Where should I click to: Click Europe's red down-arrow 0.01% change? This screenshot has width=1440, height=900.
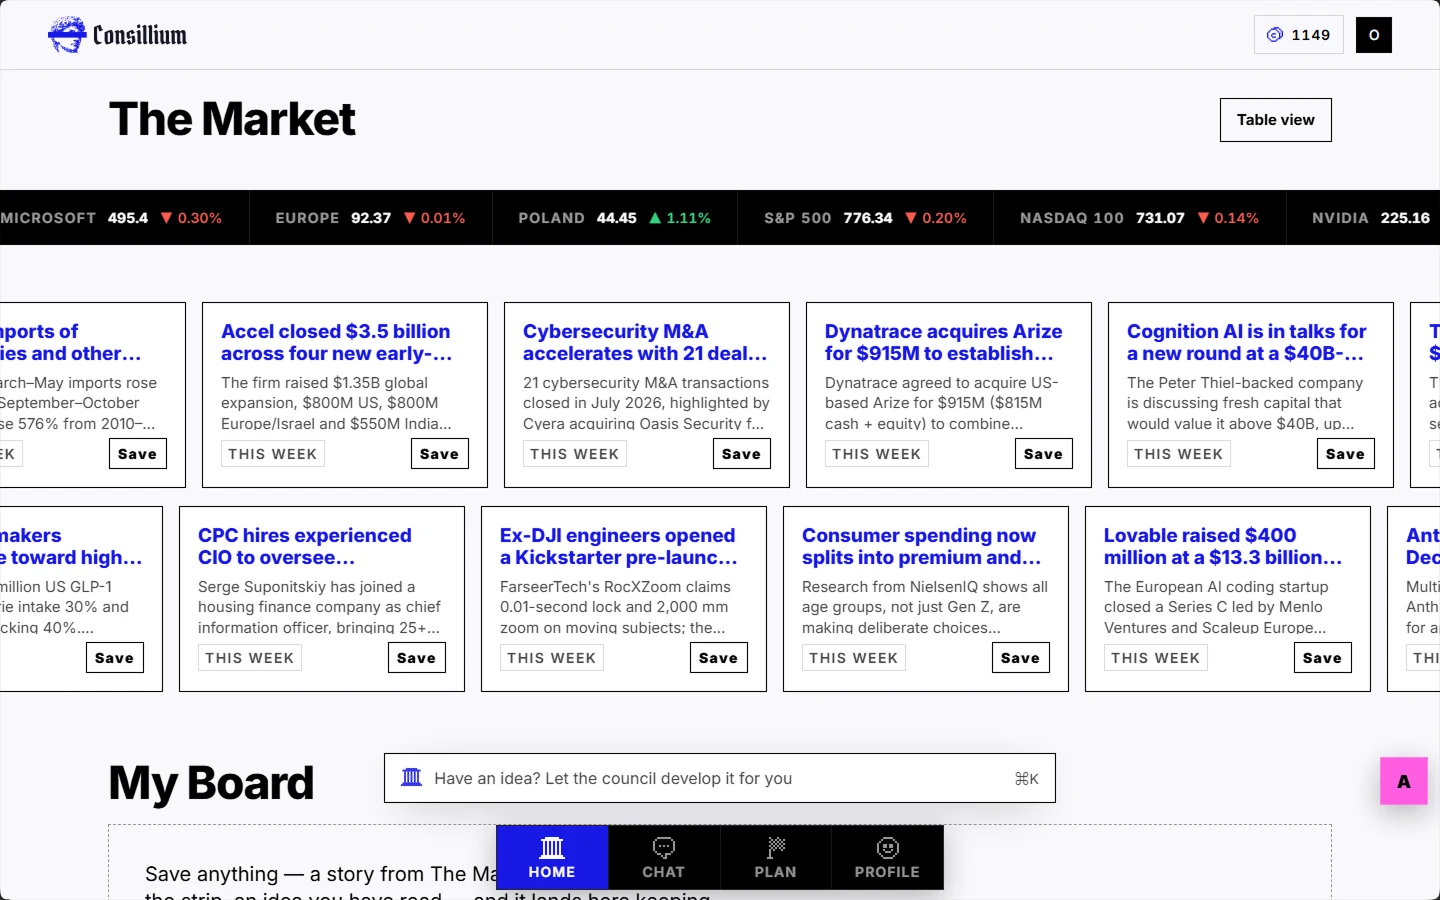tap(434, 218)
